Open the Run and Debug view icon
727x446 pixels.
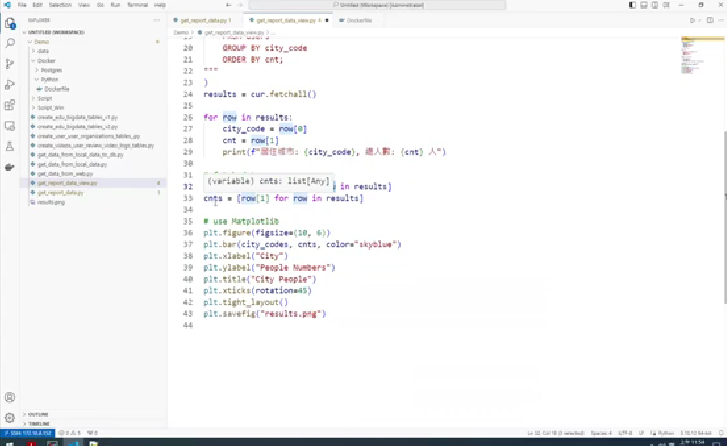point(10,84)
